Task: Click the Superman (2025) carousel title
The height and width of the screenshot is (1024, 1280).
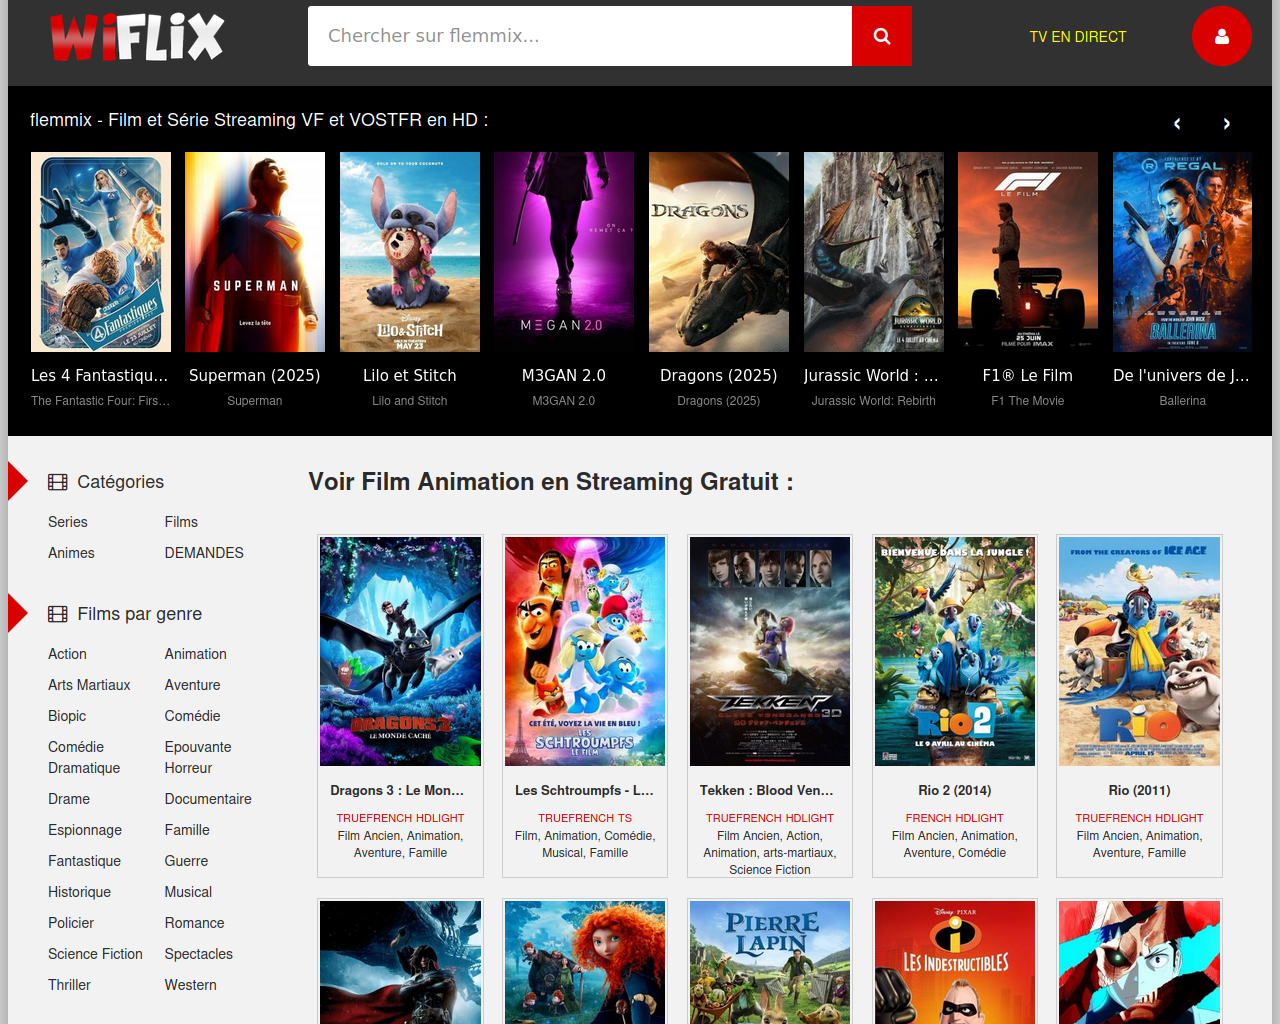Action: [255, 375]
